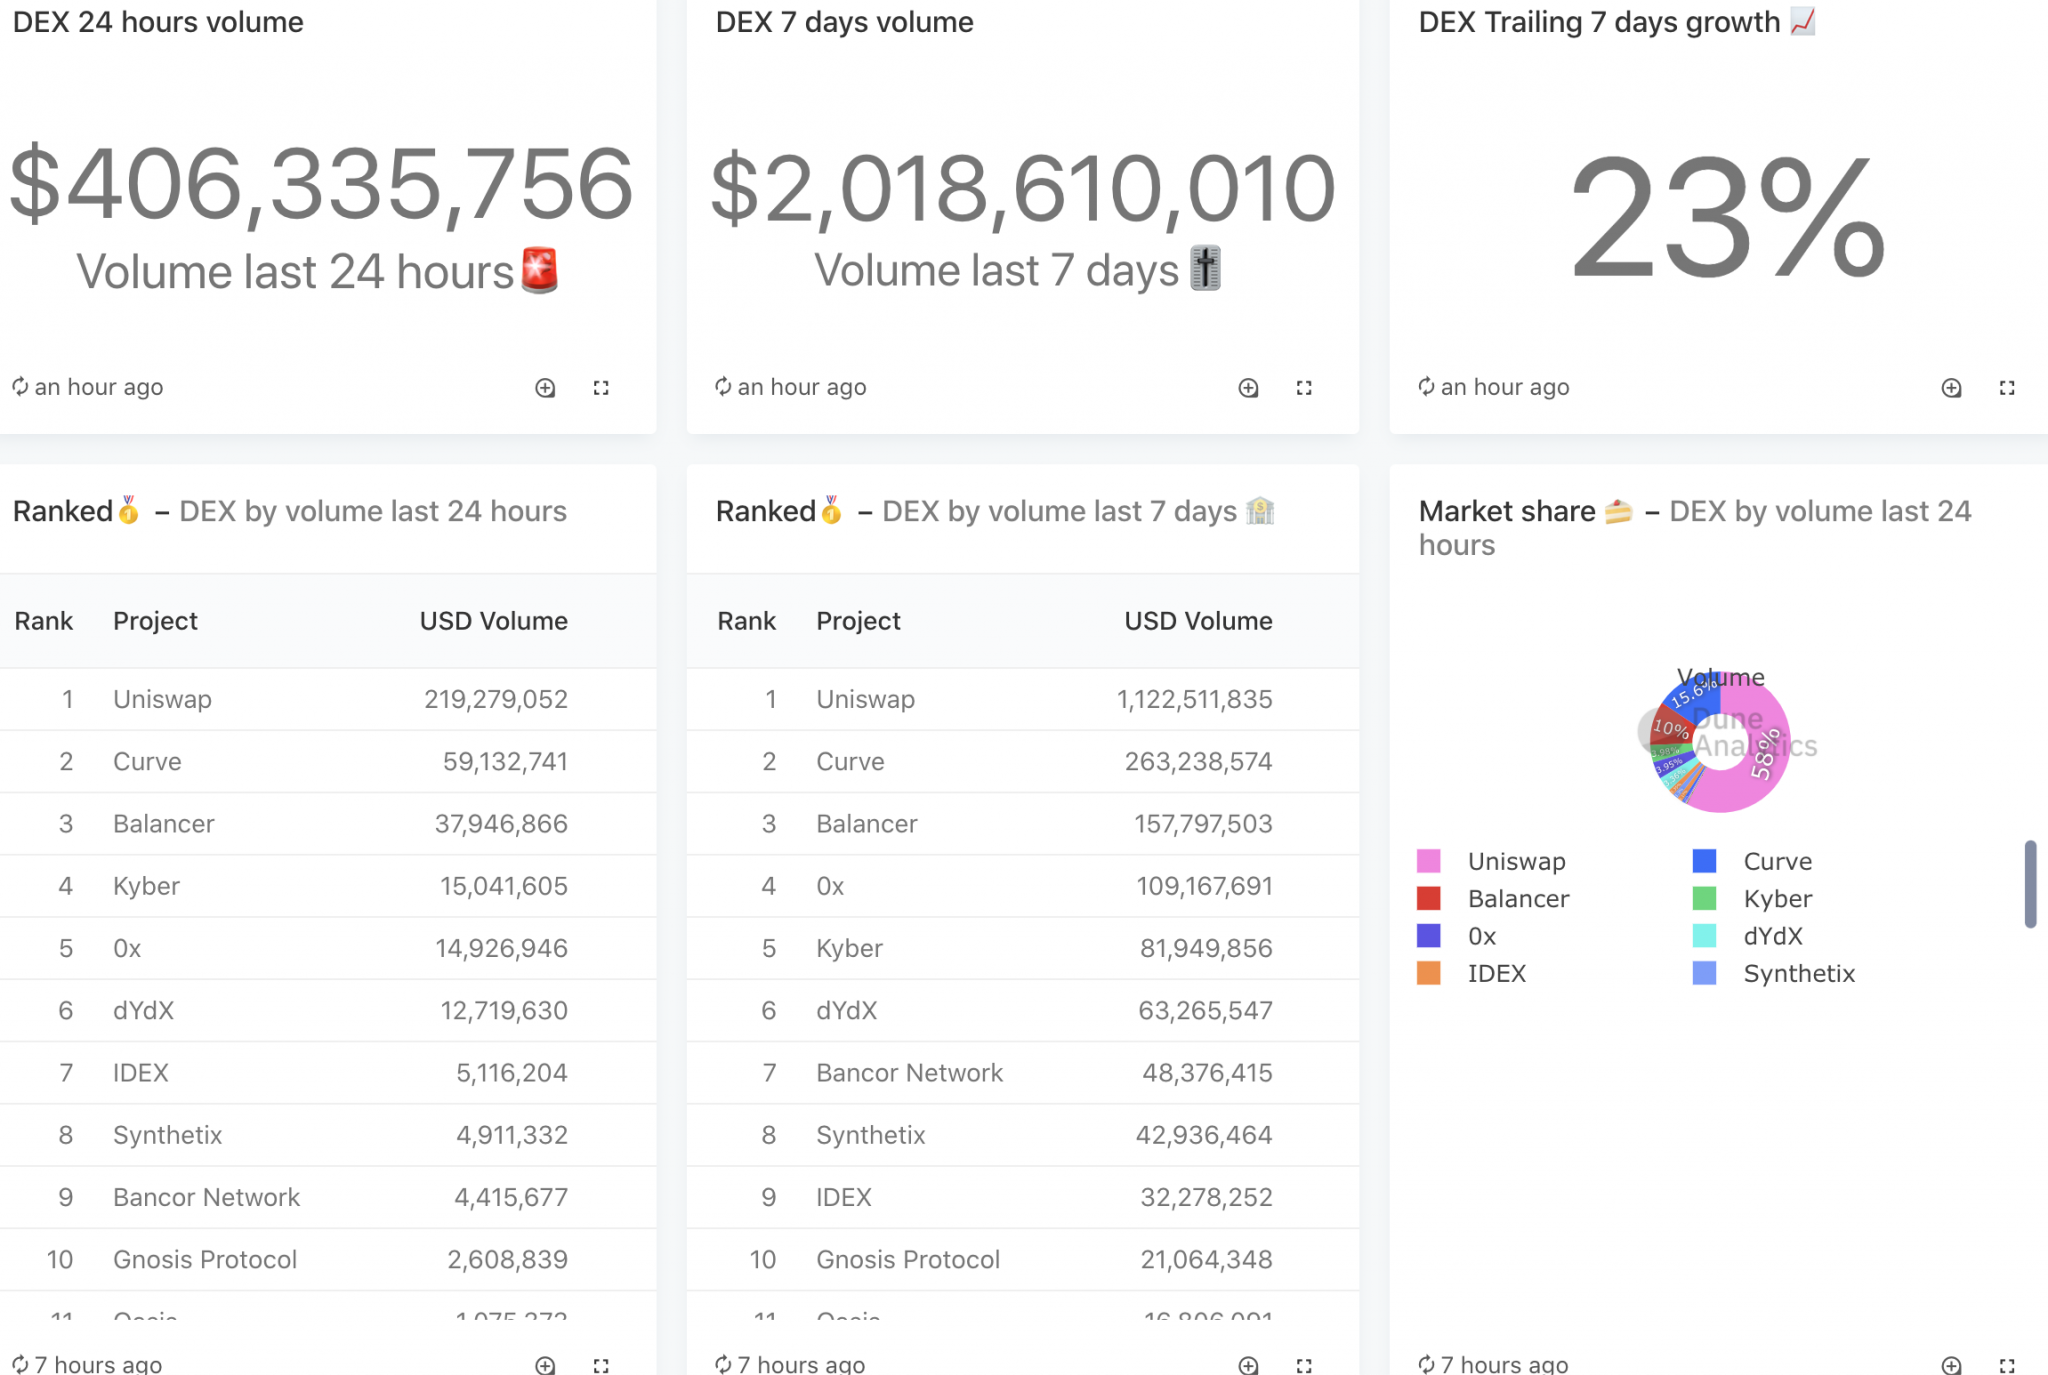Sort 24 hours table by Rank header
This screenshot has width=2048, height=1375.
(x=44, y=621)
